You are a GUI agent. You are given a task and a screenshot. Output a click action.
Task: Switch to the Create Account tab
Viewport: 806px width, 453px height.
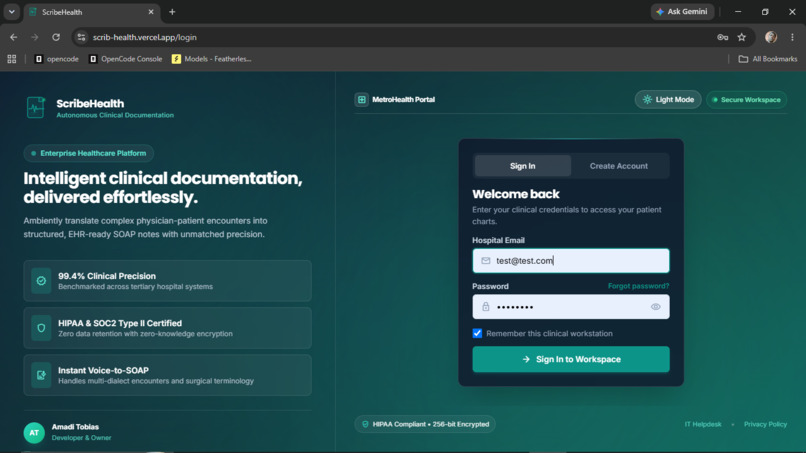tap(618, 166)
